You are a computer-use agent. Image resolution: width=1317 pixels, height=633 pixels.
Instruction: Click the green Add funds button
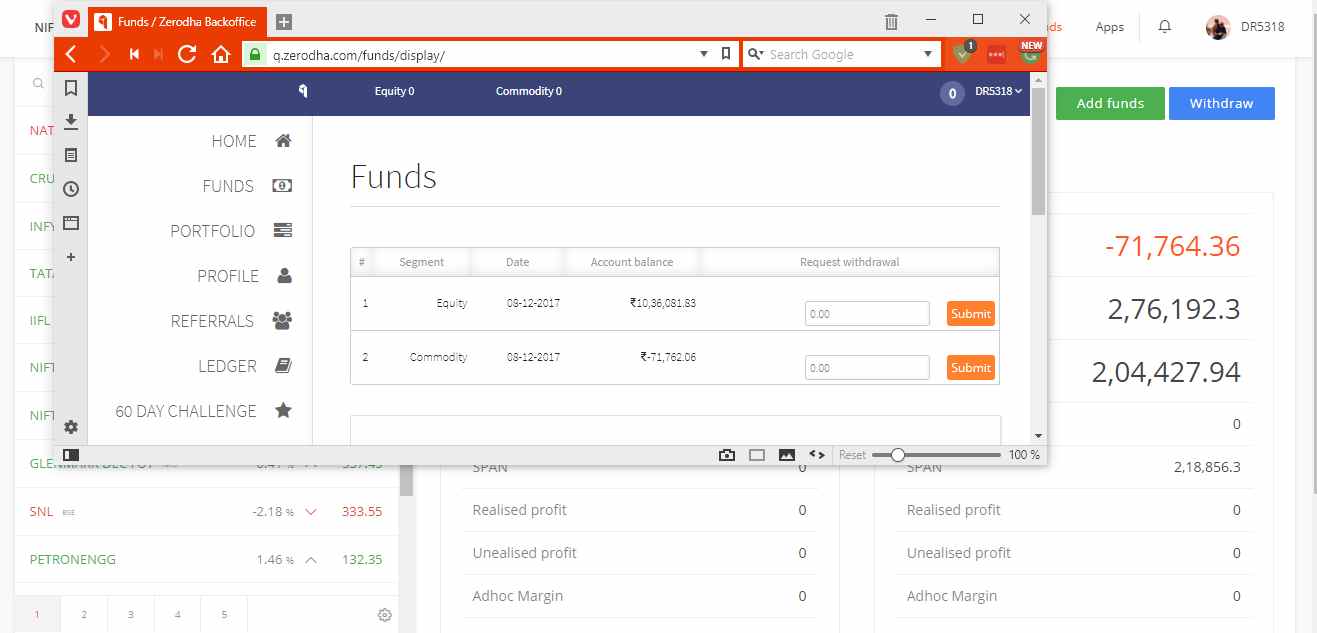point(1110,104)
